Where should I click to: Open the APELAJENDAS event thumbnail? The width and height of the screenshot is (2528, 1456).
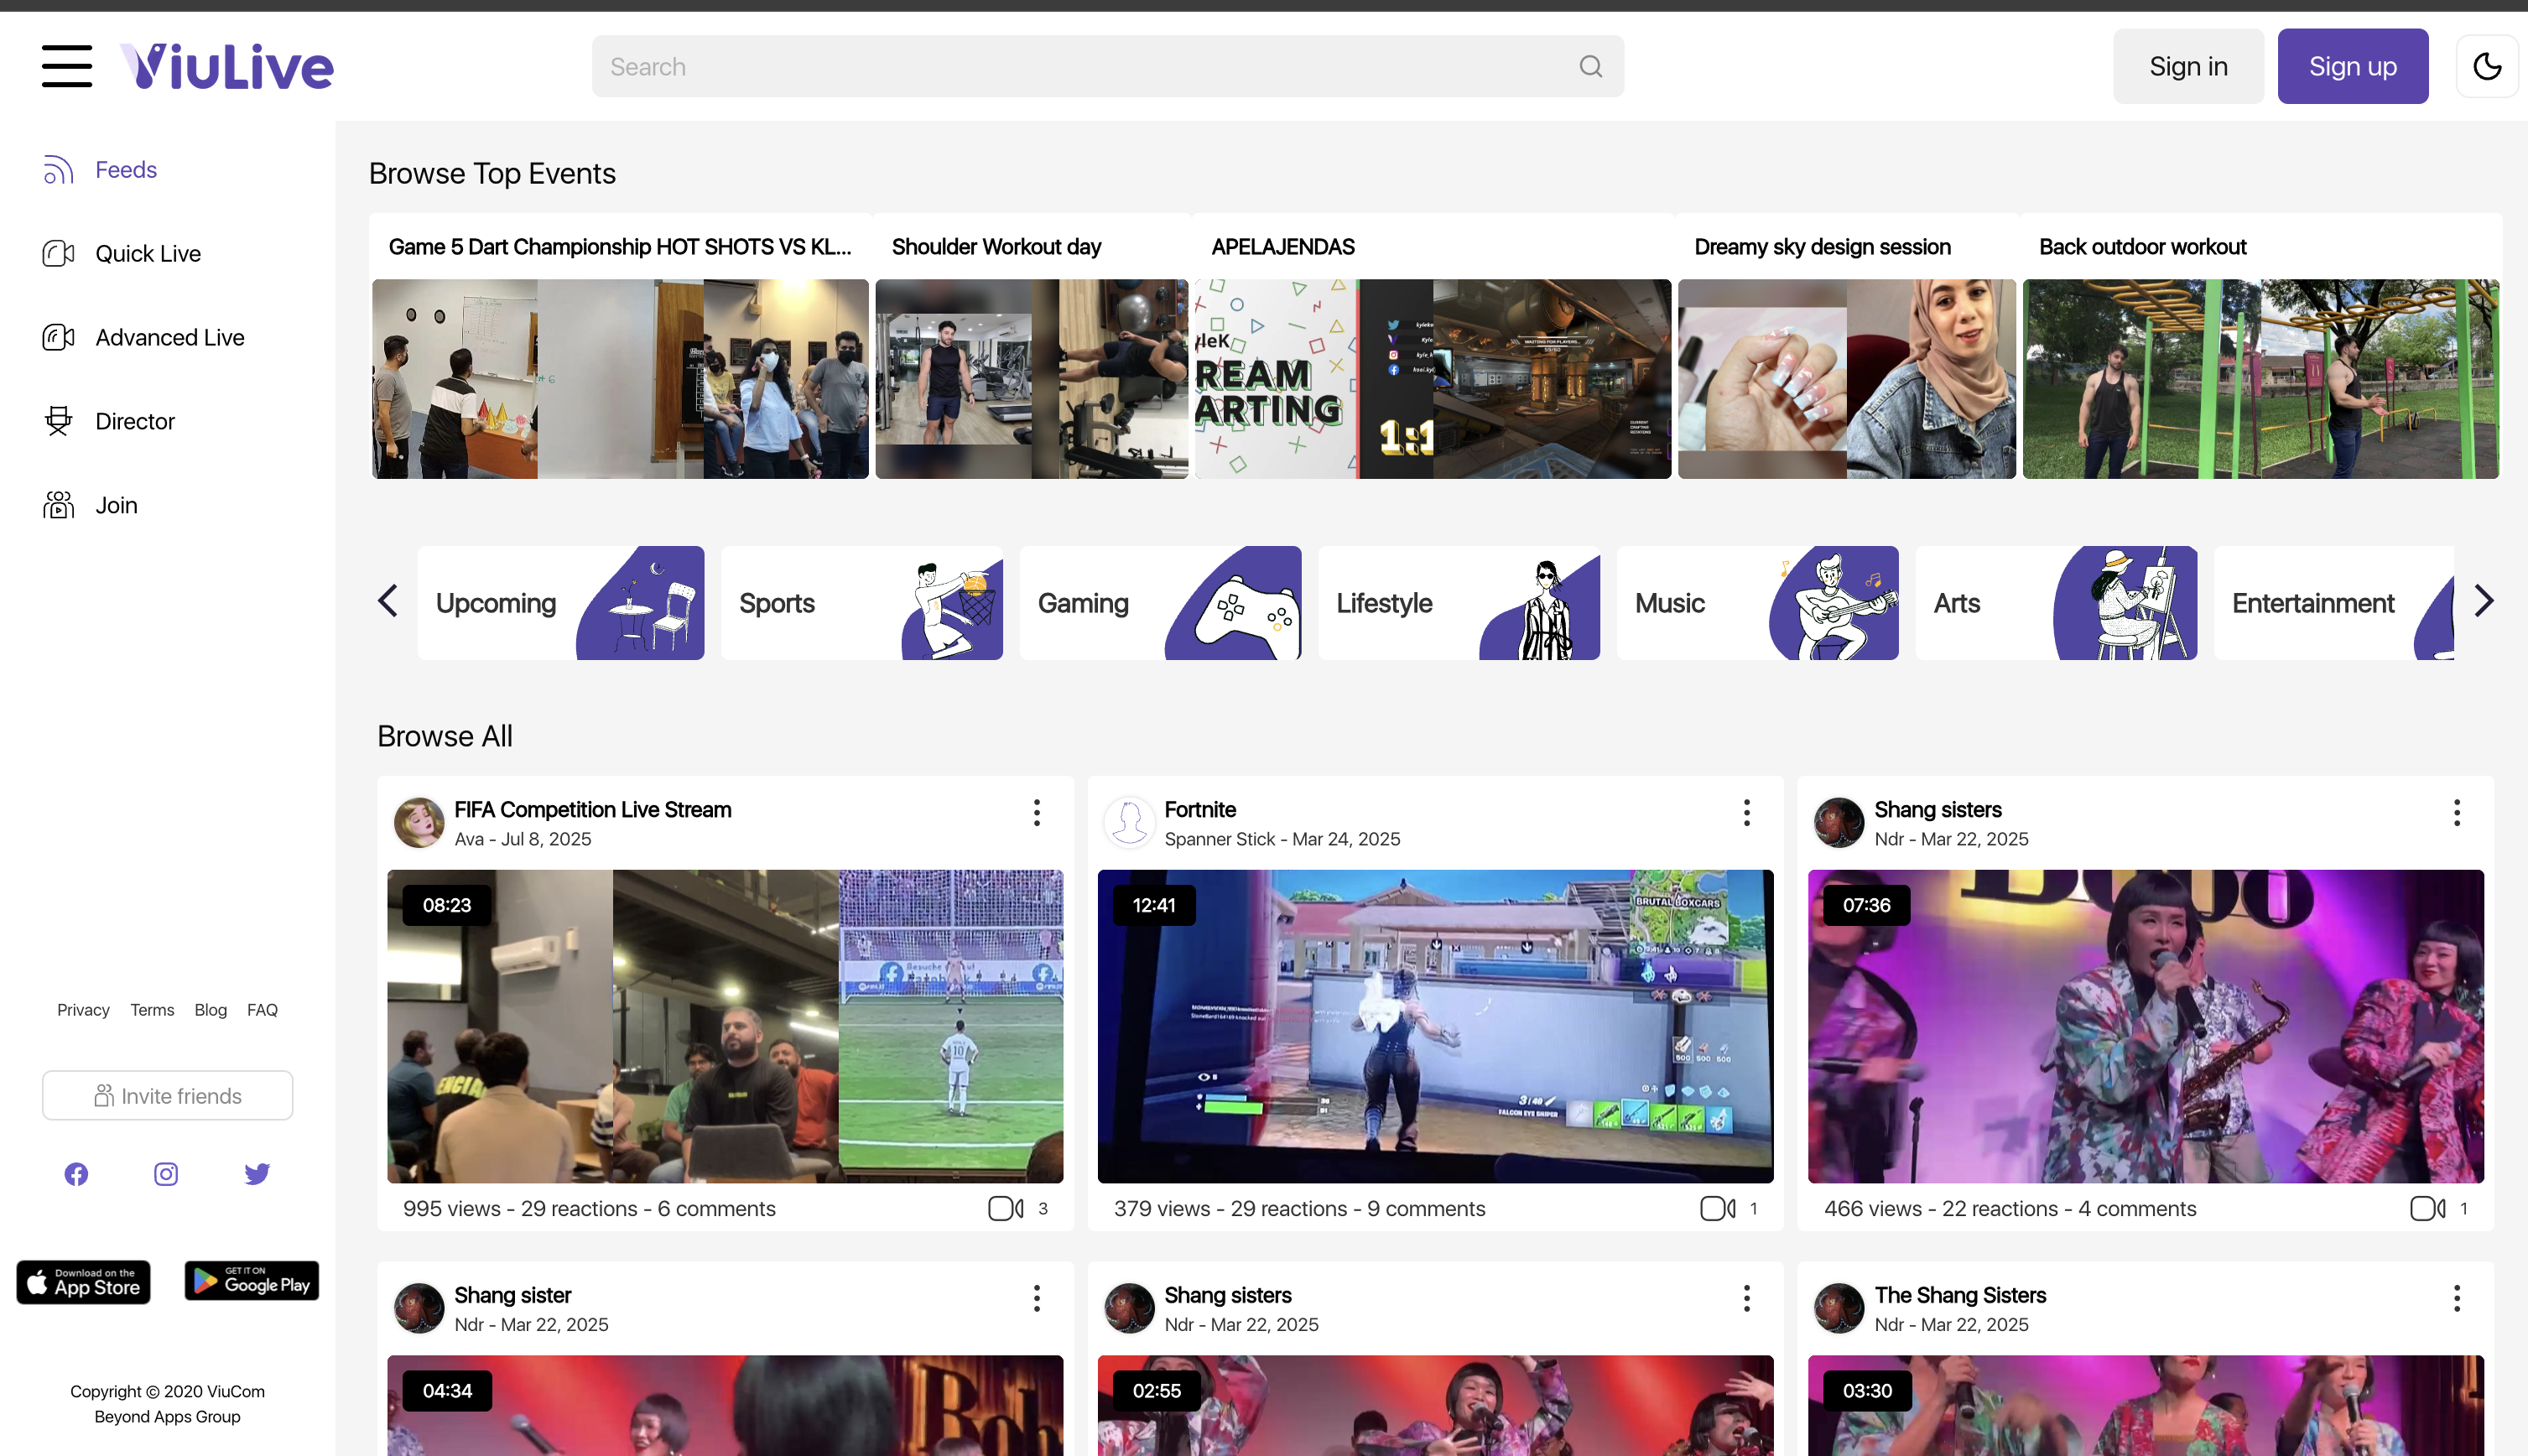[x=1433, y=379]
